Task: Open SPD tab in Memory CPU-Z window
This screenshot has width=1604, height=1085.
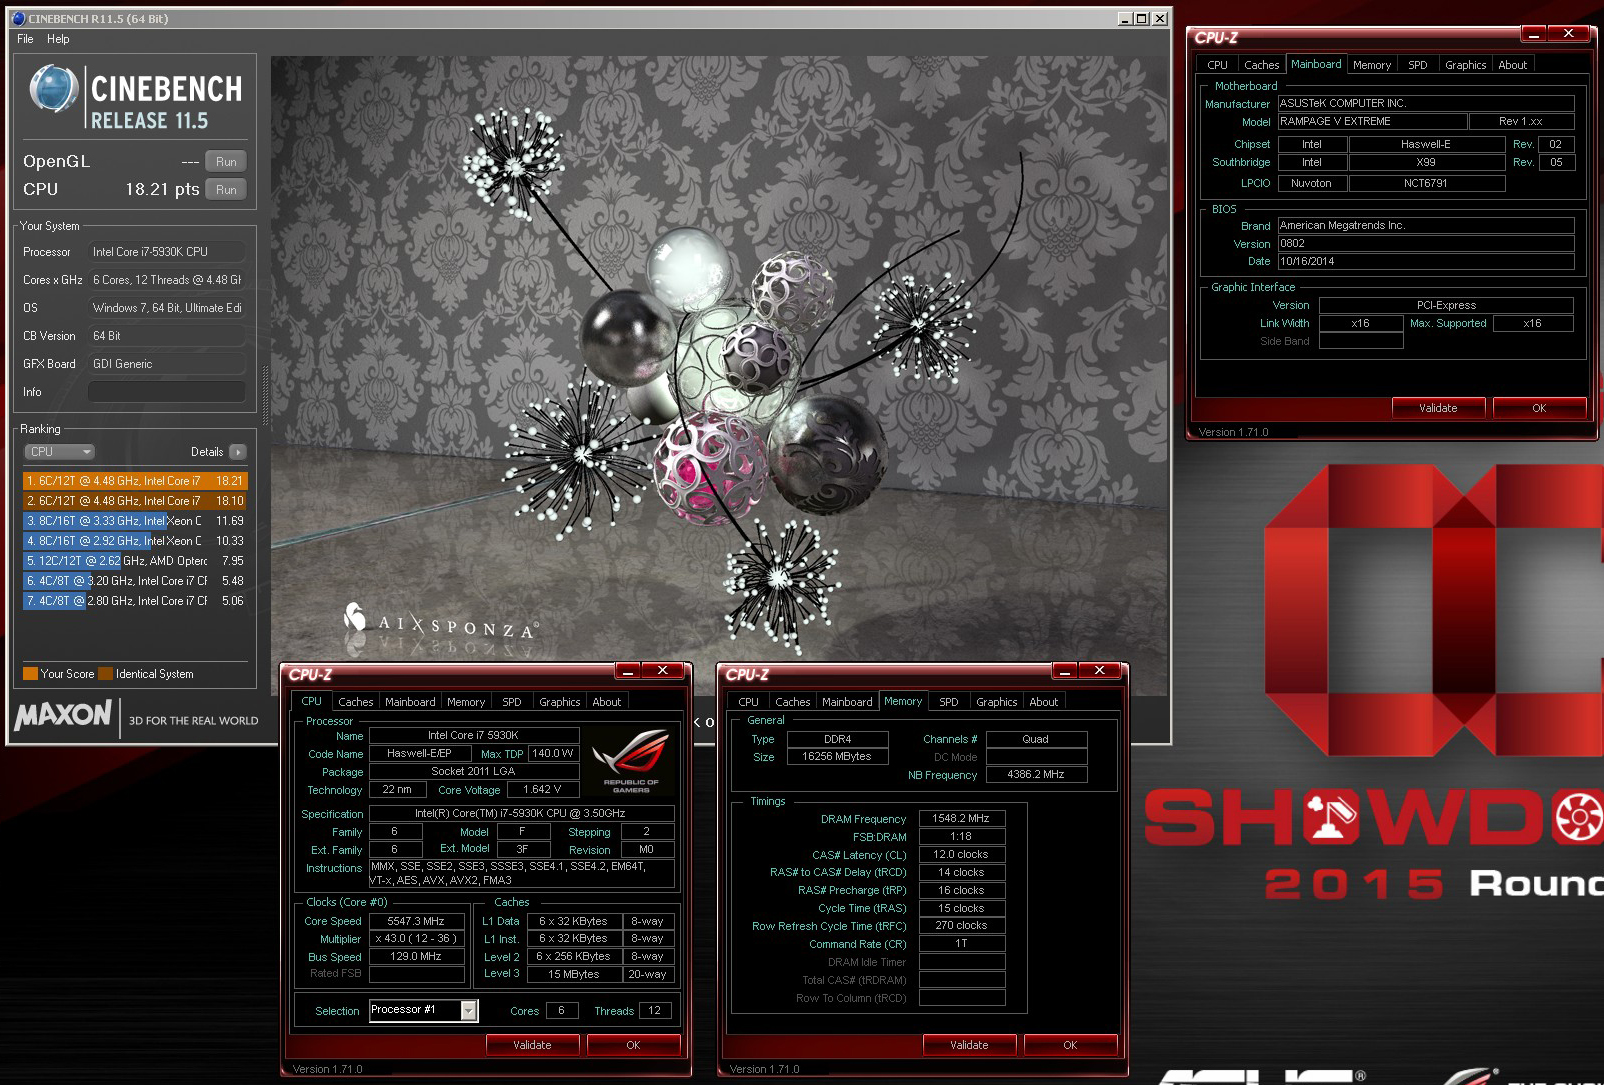Action: click(x=948, y=702)
